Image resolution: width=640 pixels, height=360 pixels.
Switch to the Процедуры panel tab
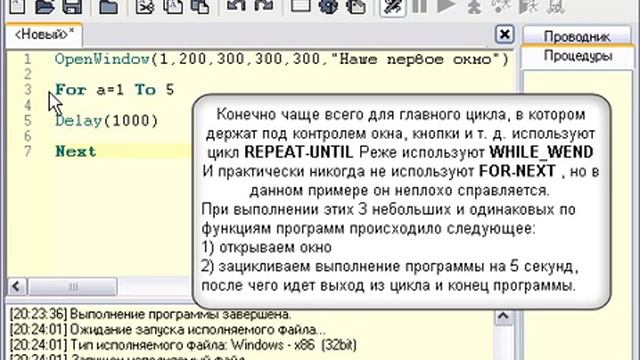point(578,56)
